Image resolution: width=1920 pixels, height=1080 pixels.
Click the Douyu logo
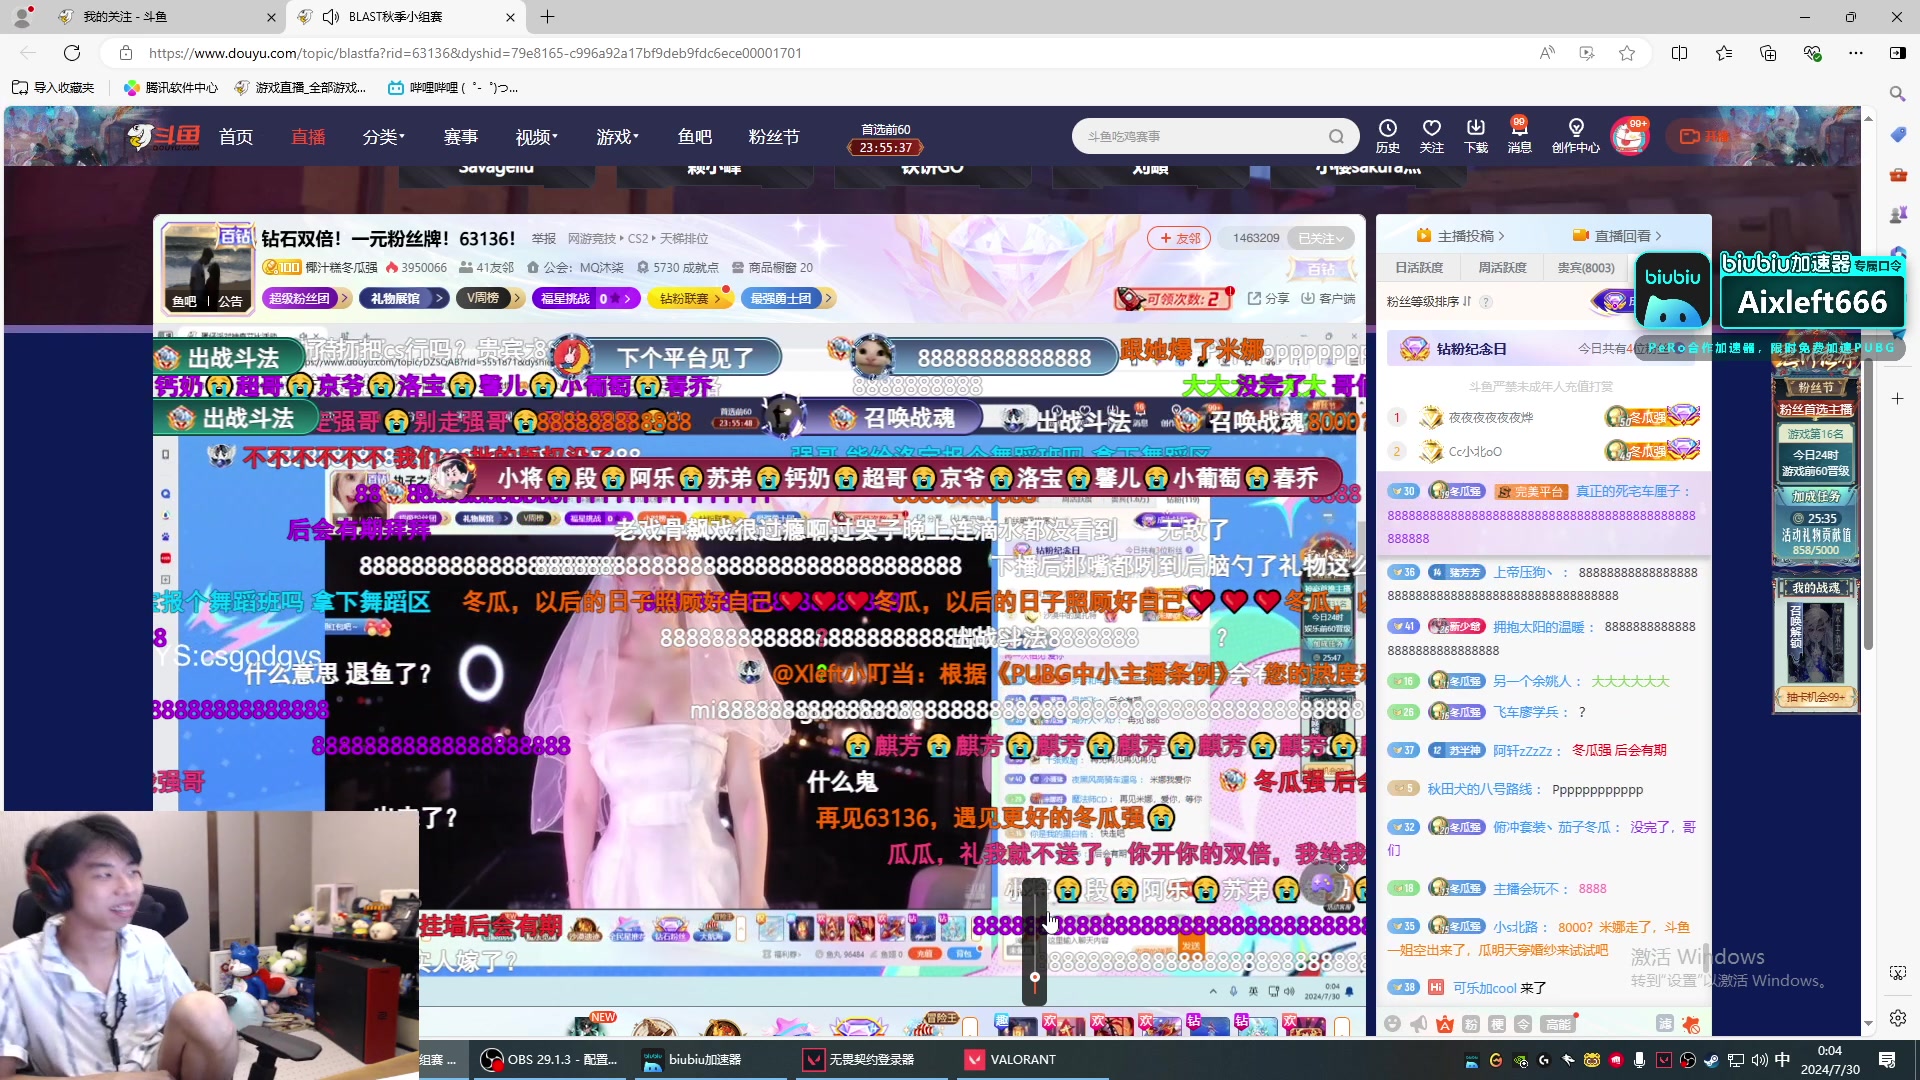tap(164, 136)
